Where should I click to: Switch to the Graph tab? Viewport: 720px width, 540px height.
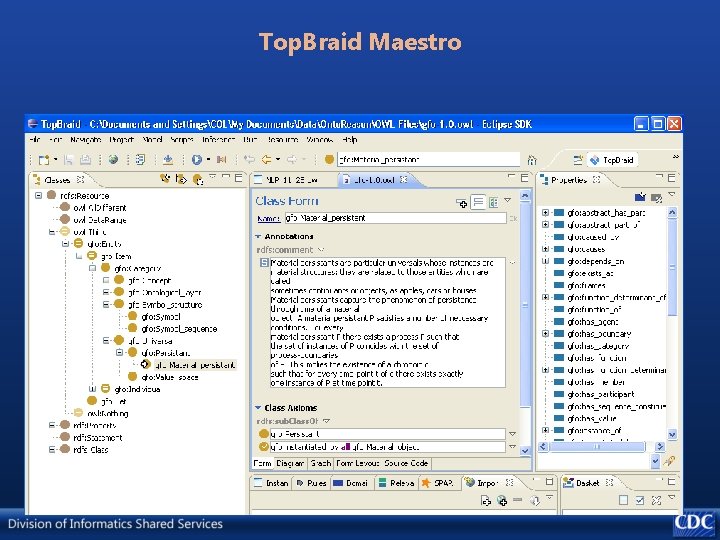coord(321,463)
